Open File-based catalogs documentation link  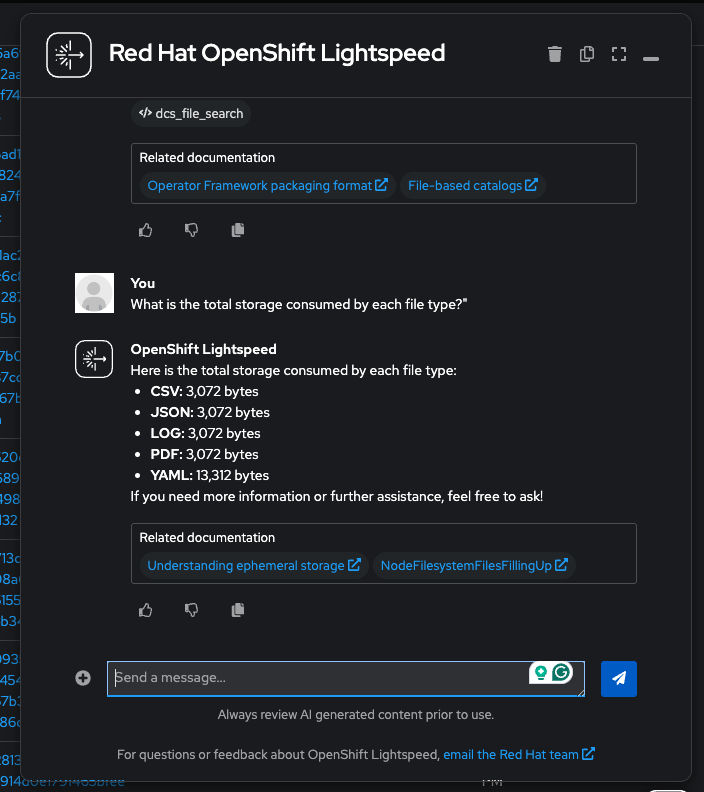pyautogui.click(x=473, y=186)
